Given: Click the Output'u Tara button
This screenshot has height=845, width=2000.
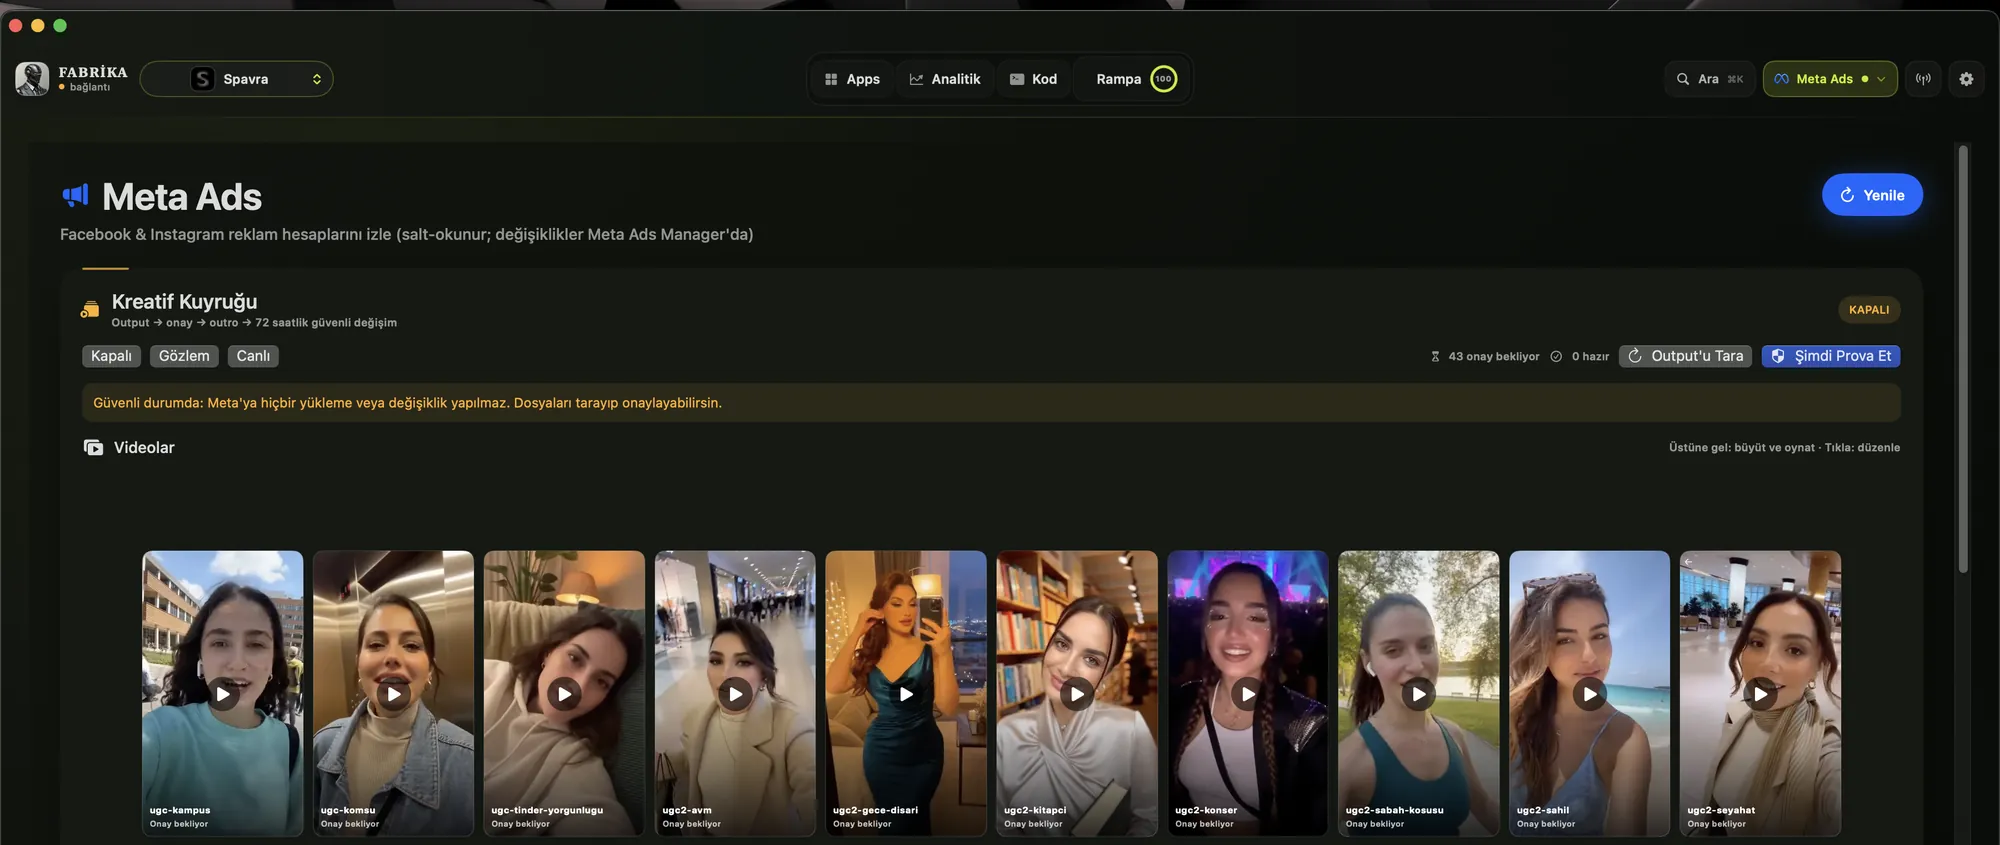Looking at the screenshot, I should 1685,356.
